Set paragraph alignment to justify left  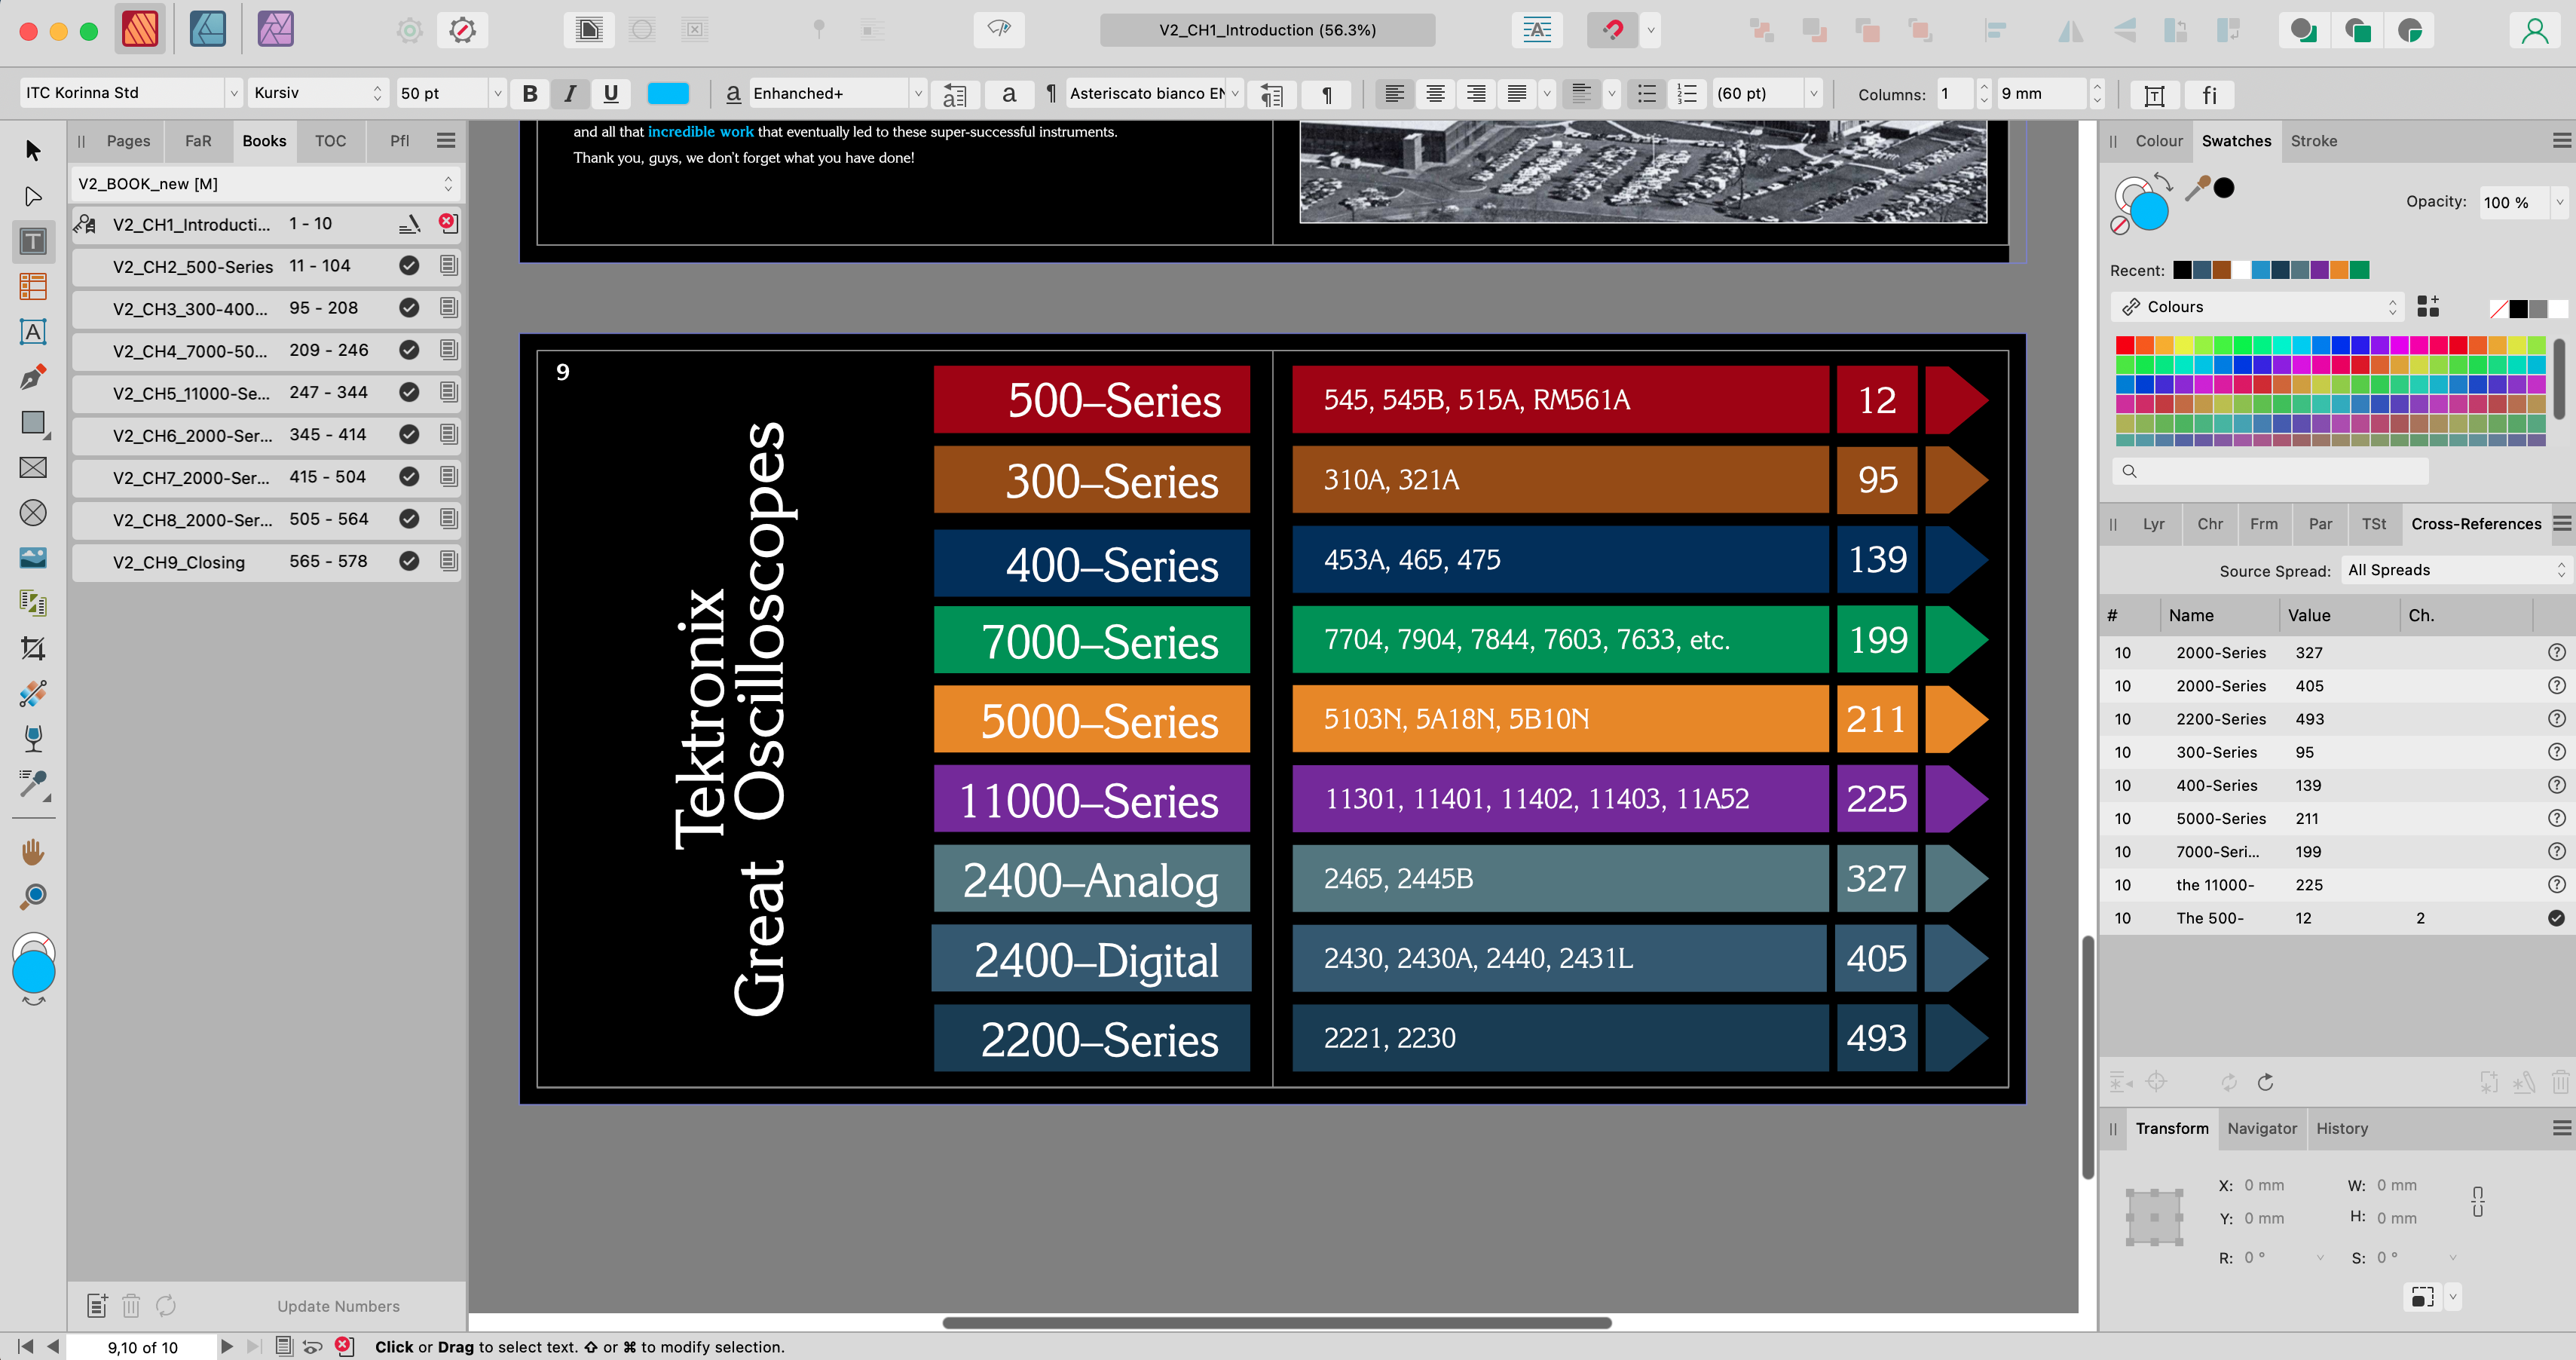pos(1517,94)
